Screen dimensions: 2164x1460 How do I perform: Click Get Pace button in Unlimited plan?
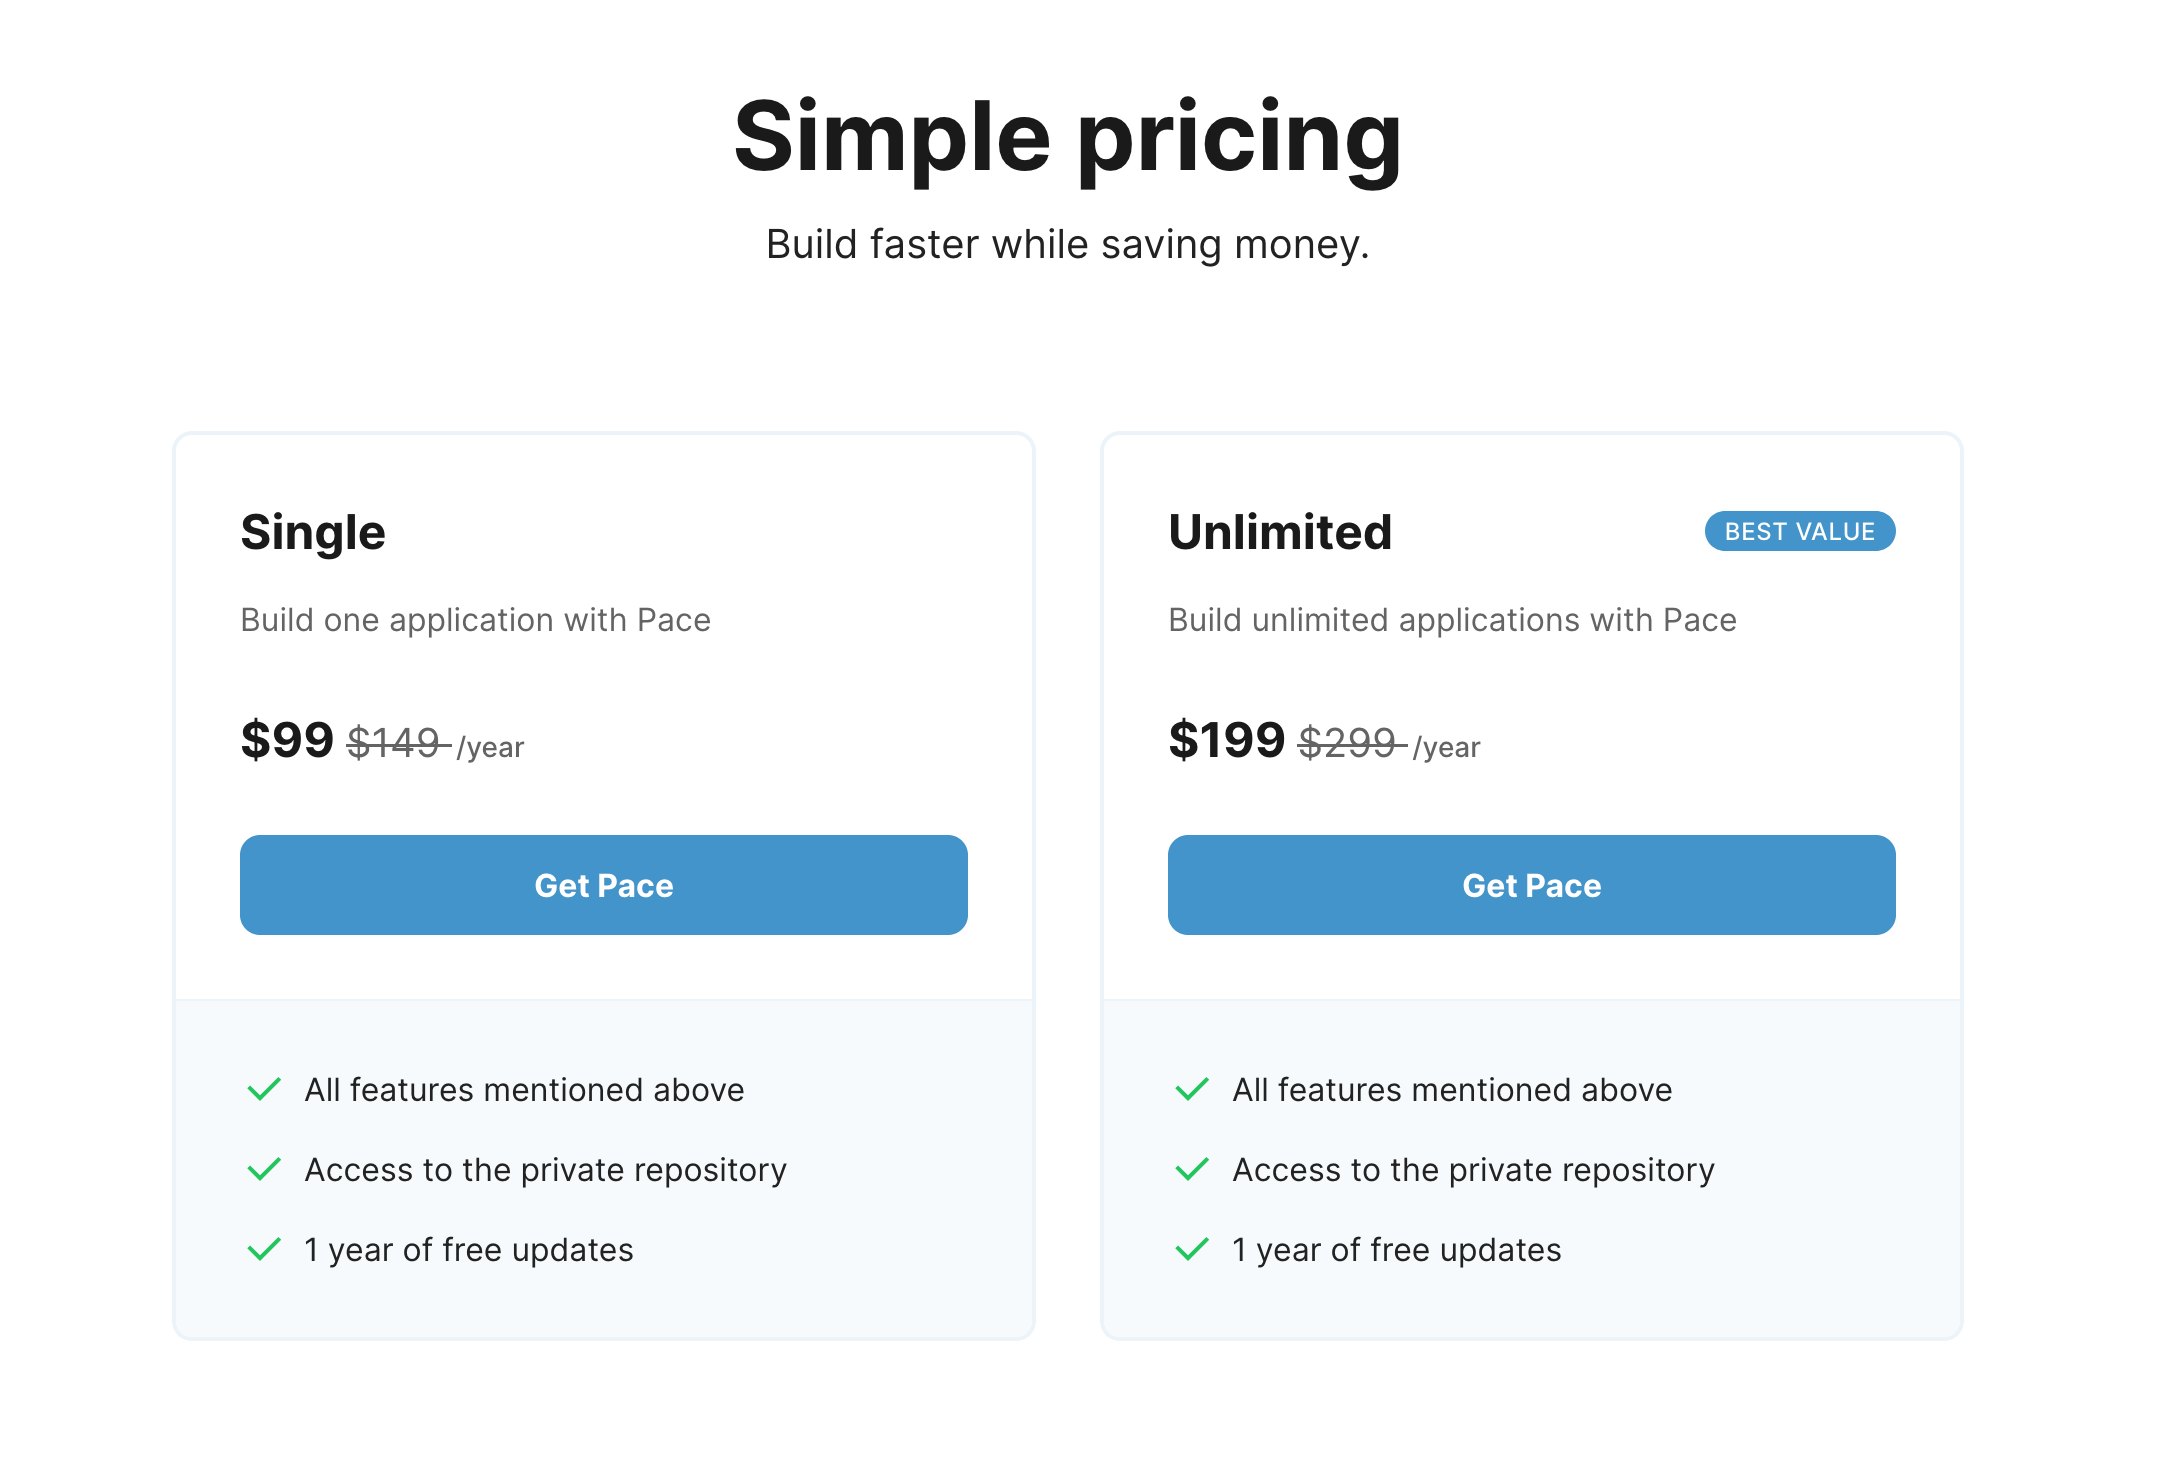(1531, 885)
